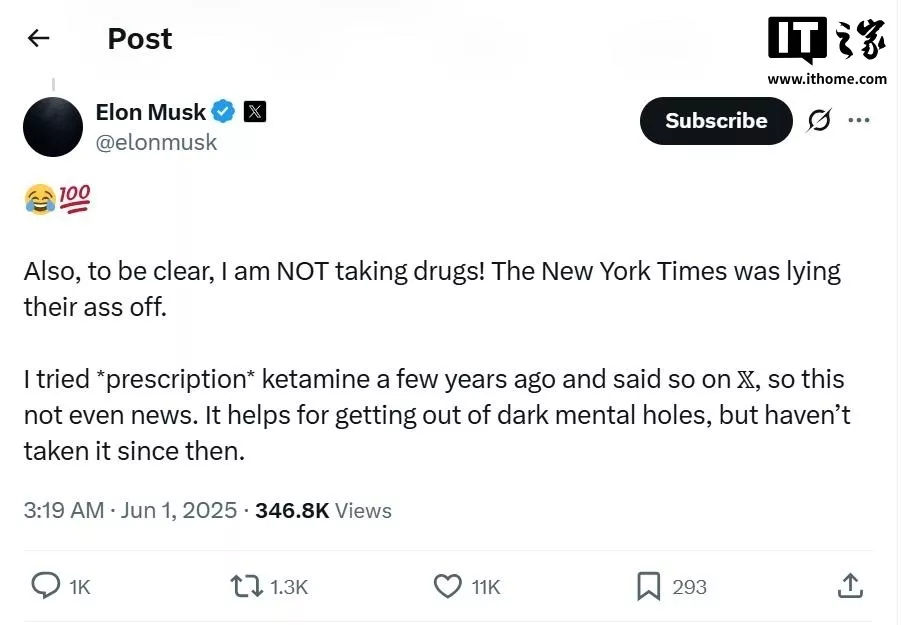Open the Elon Musk display name

(151, 112)
